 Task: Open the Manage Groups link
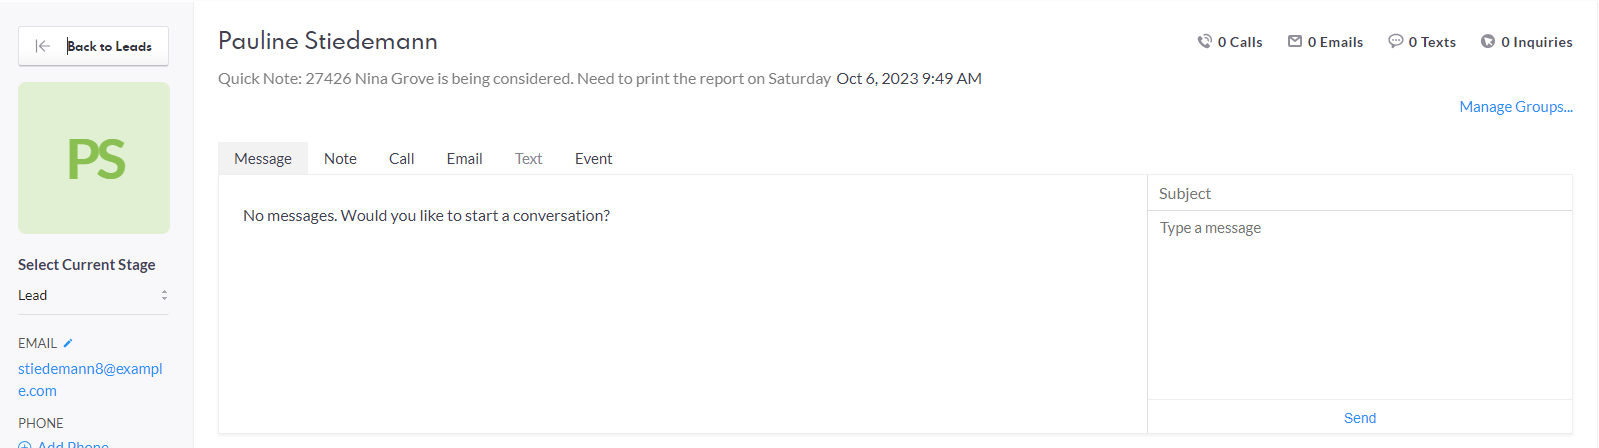coord(1516,107)
